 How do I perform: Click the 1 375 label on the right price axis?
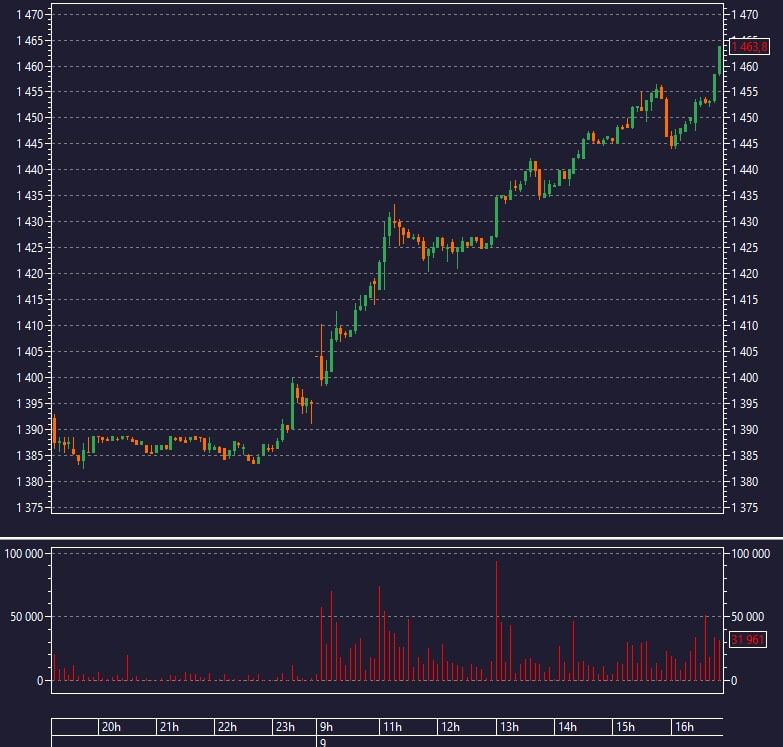coord(745,508)
